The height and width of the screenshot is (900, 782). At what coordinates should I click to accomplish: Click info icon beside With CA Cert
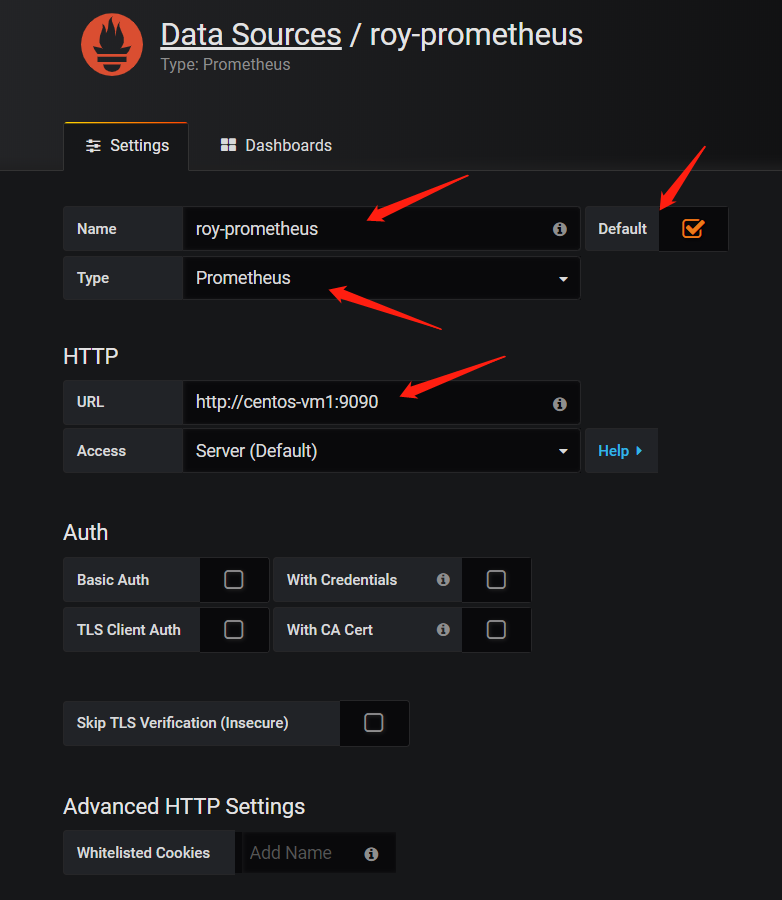443,630
